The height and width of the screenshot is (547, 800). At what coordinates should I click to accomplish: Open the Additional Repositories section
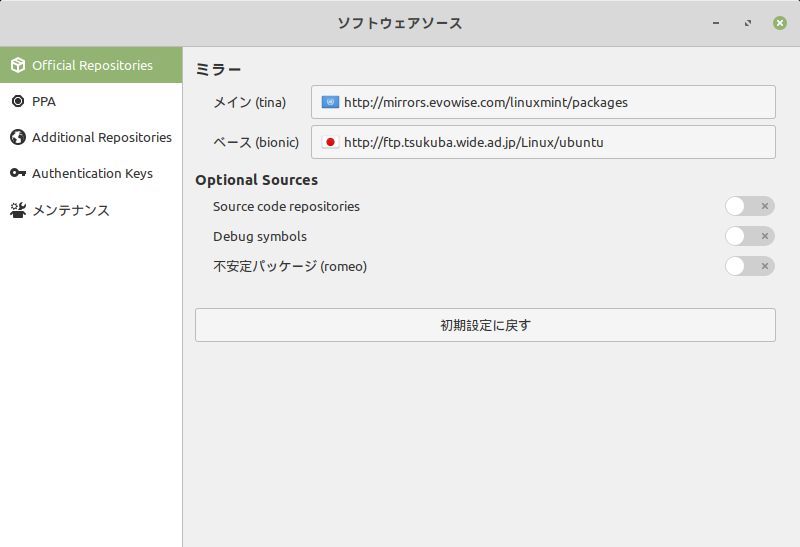click(101, 137)
